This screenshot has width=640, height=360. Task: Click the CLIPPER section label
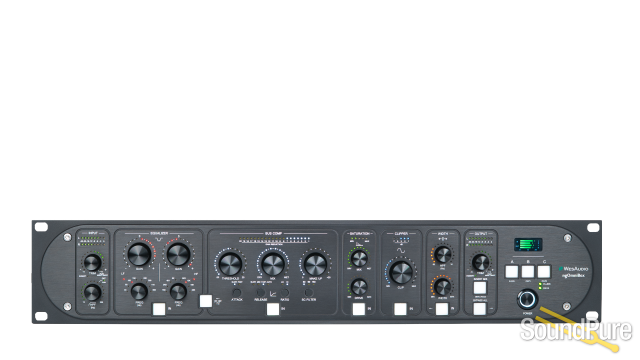(401, 233)
